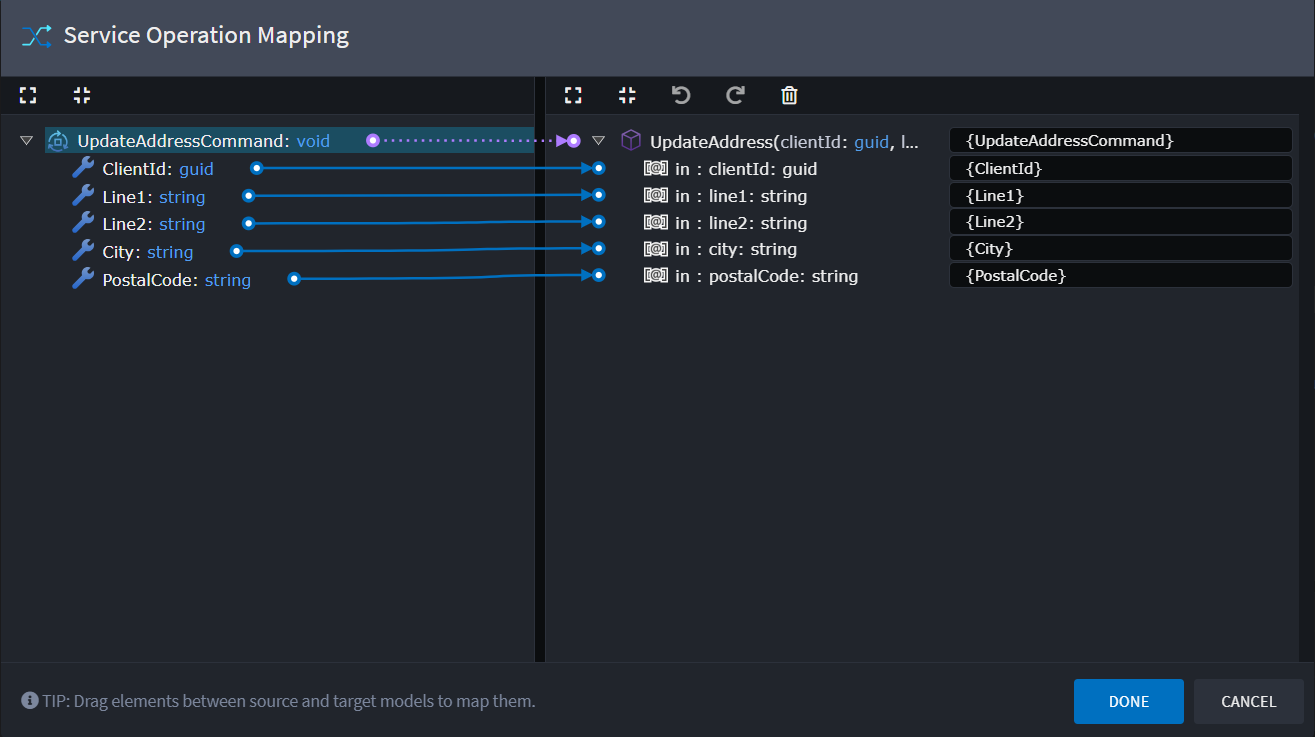Image resolution: width=1315 pixels, height=737 pixels.
Task: Click parameter icon beside postalCode: string
Action: pyautogui.click(x=655, y=276)
